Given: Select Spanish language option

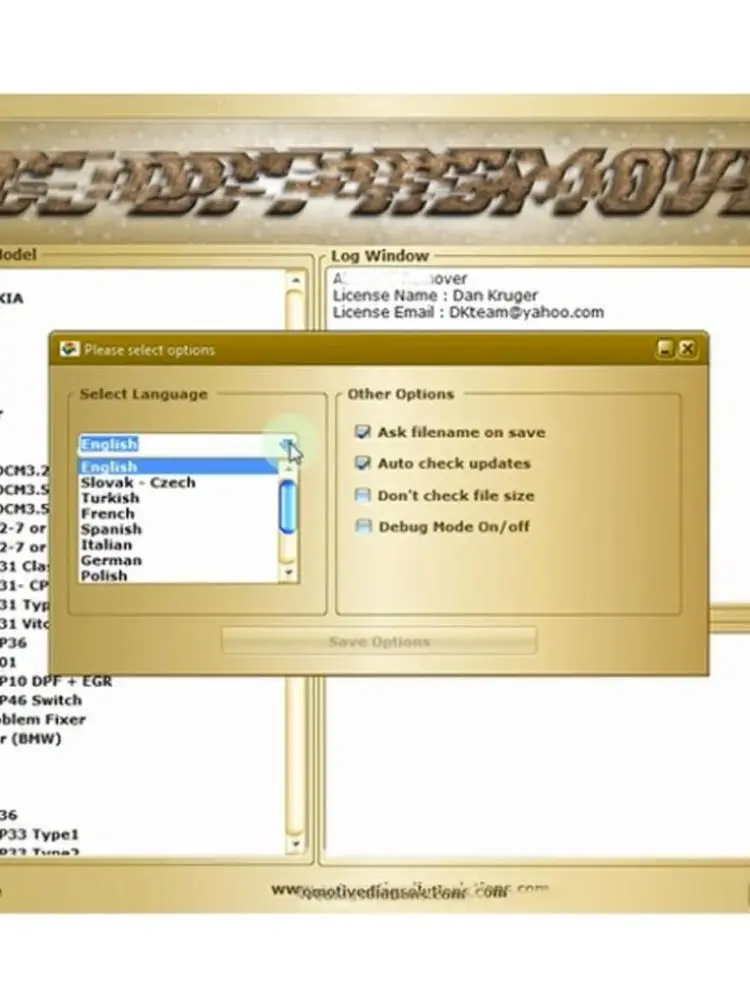Looking at the screenshot, I should [x=111, y=529].
